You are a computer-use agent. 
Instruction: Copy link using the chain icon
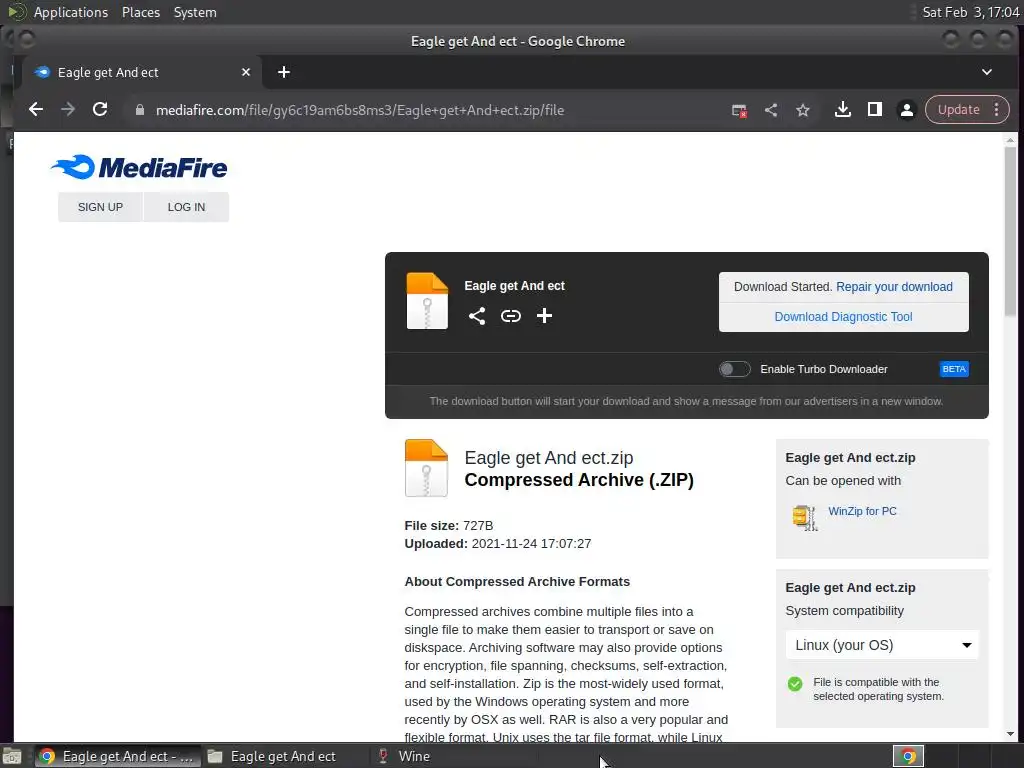tap(511, 316)
